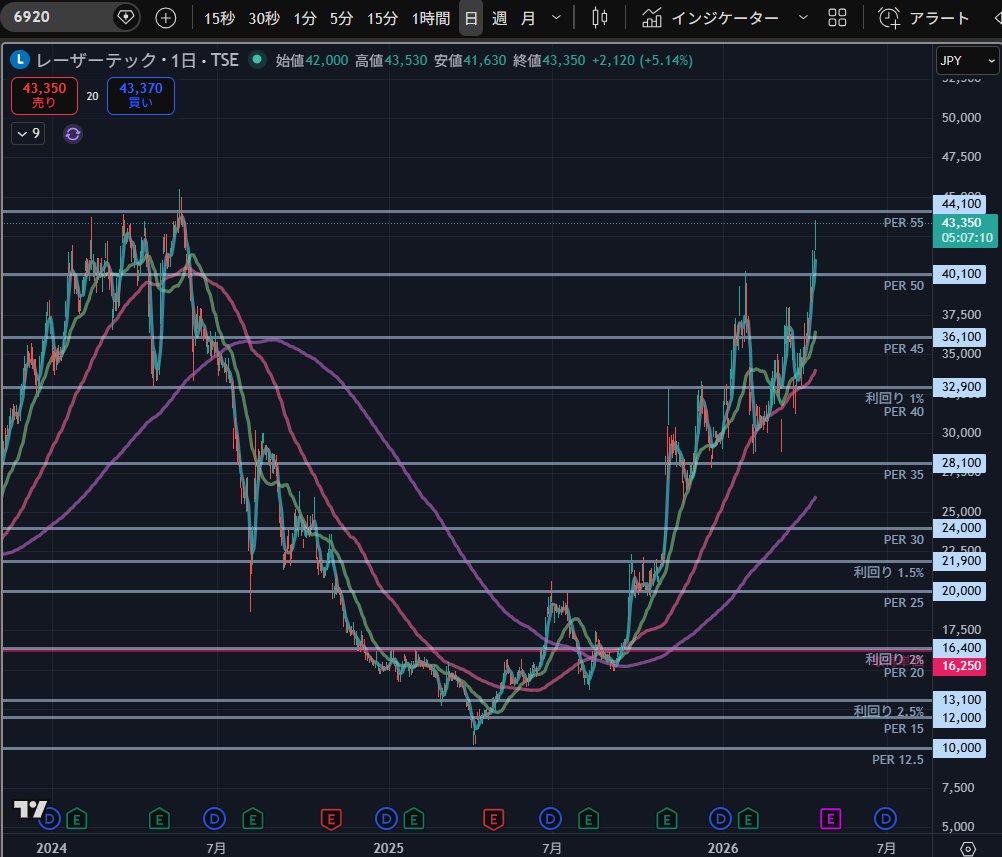Image resolution: width=1002 pixels, height=857 pixels.
Task: Choose the 15分 interval
Action: point(382,19)
